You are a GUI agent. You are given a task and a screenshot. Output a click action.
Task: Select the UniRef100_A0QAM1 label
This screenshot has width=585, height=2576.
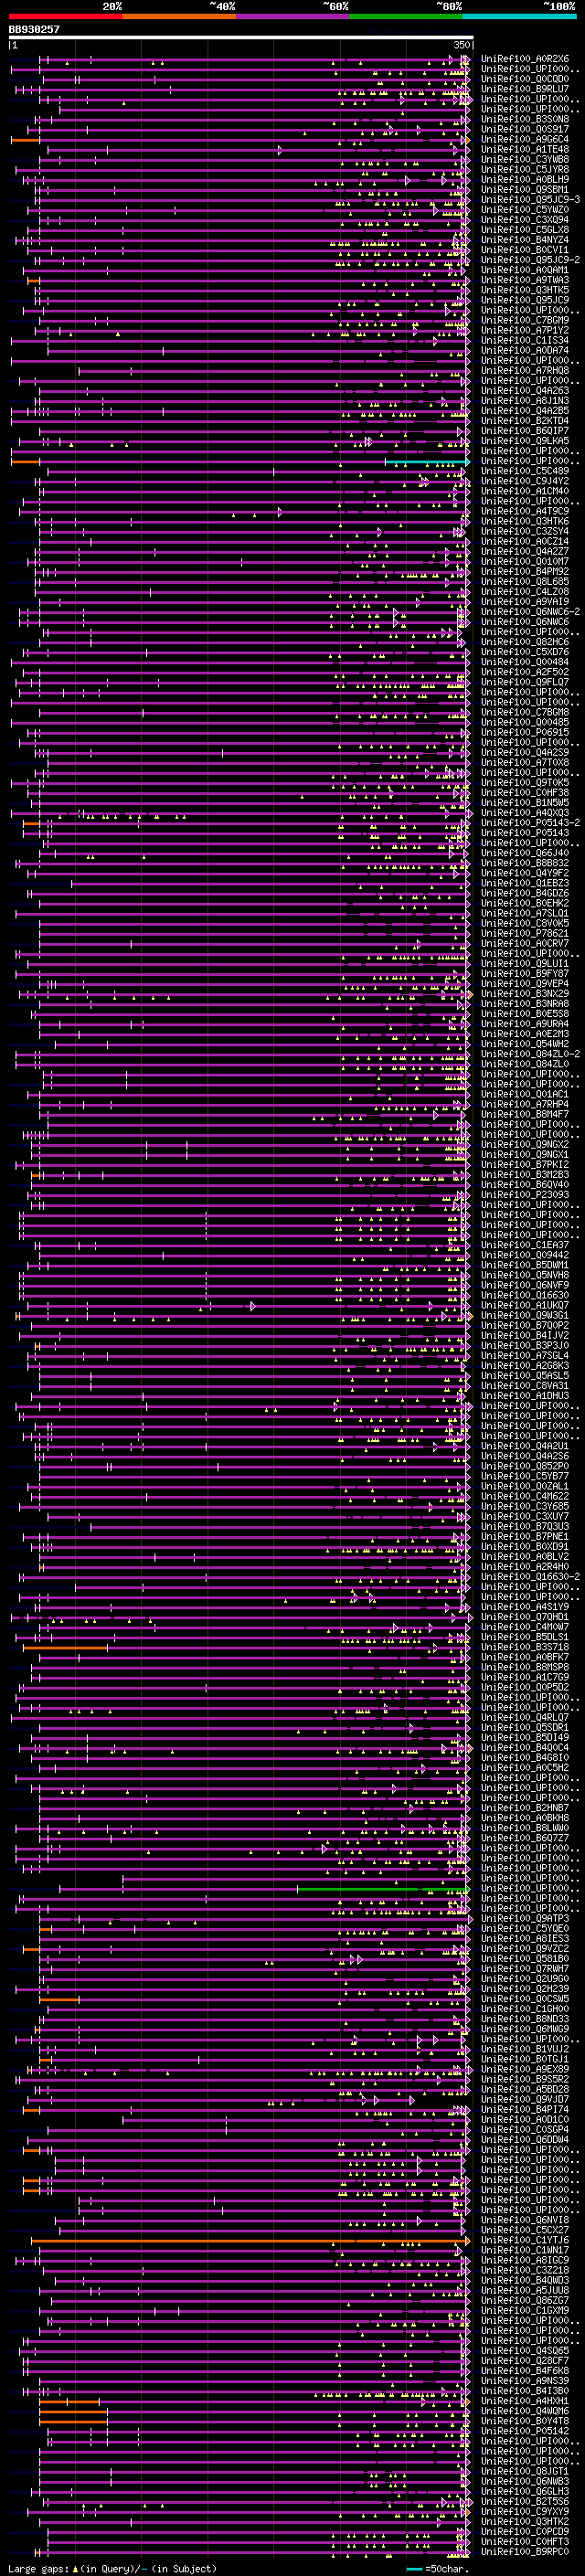525,270
